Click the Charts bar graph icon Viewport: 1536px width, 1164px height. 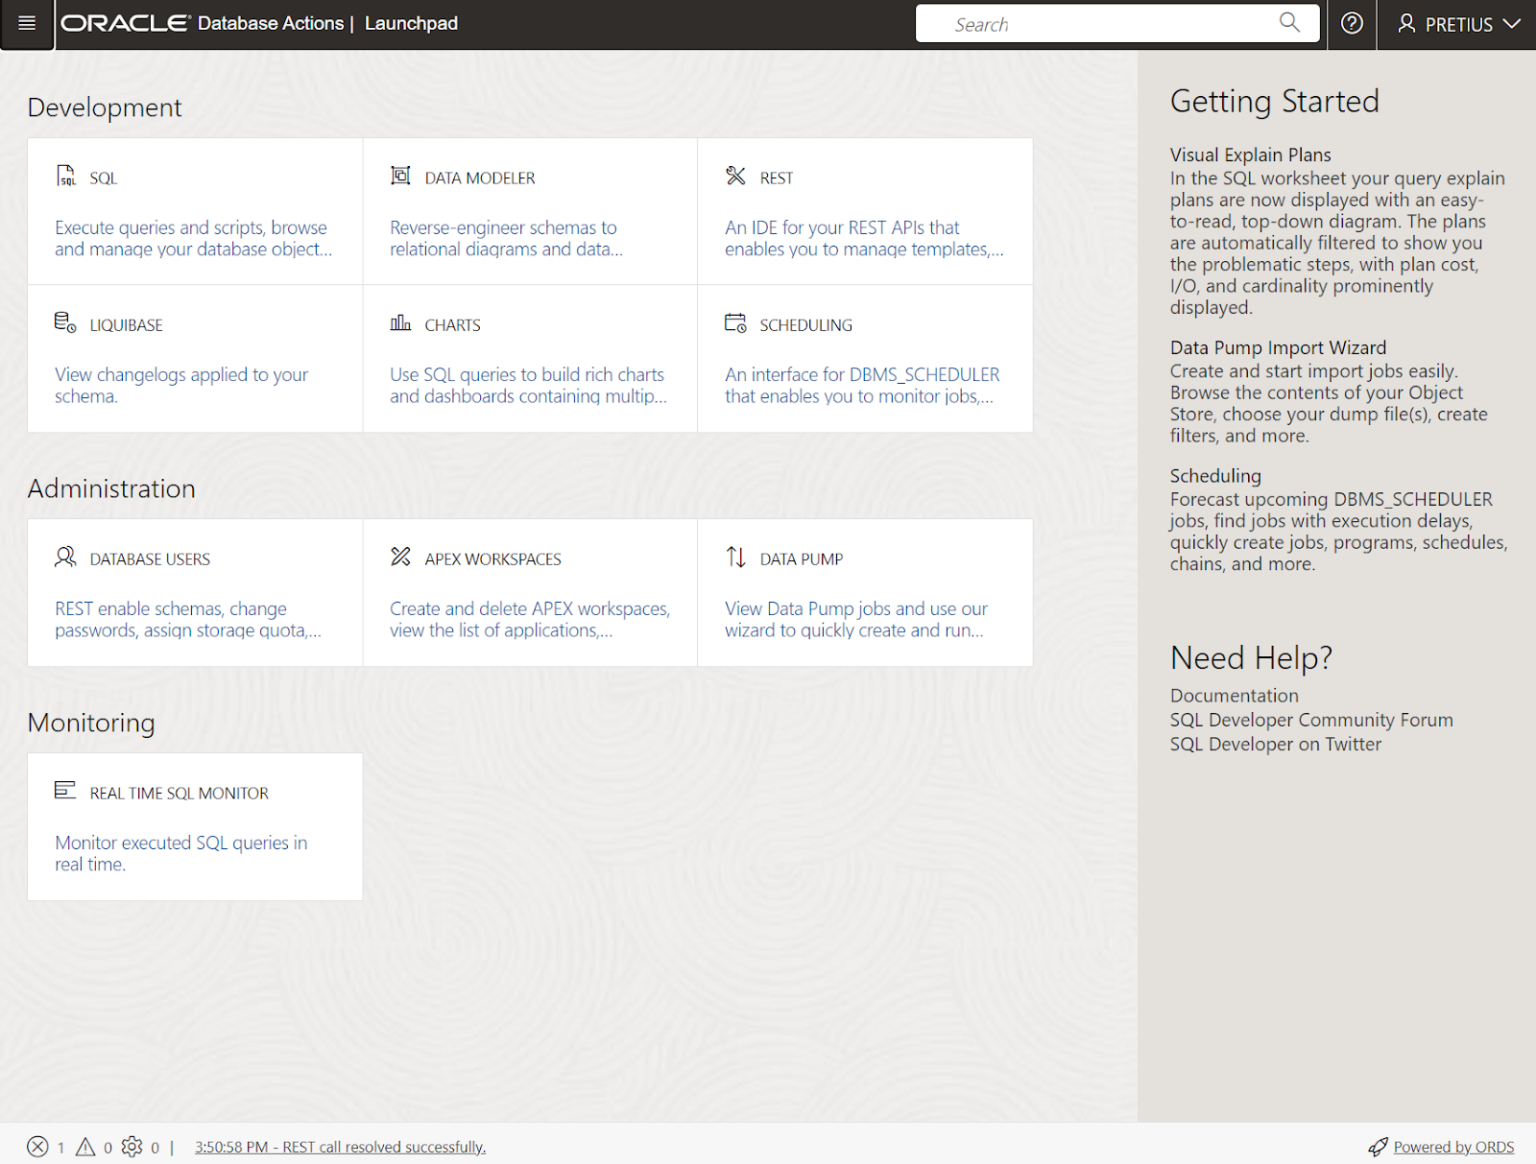400,322
